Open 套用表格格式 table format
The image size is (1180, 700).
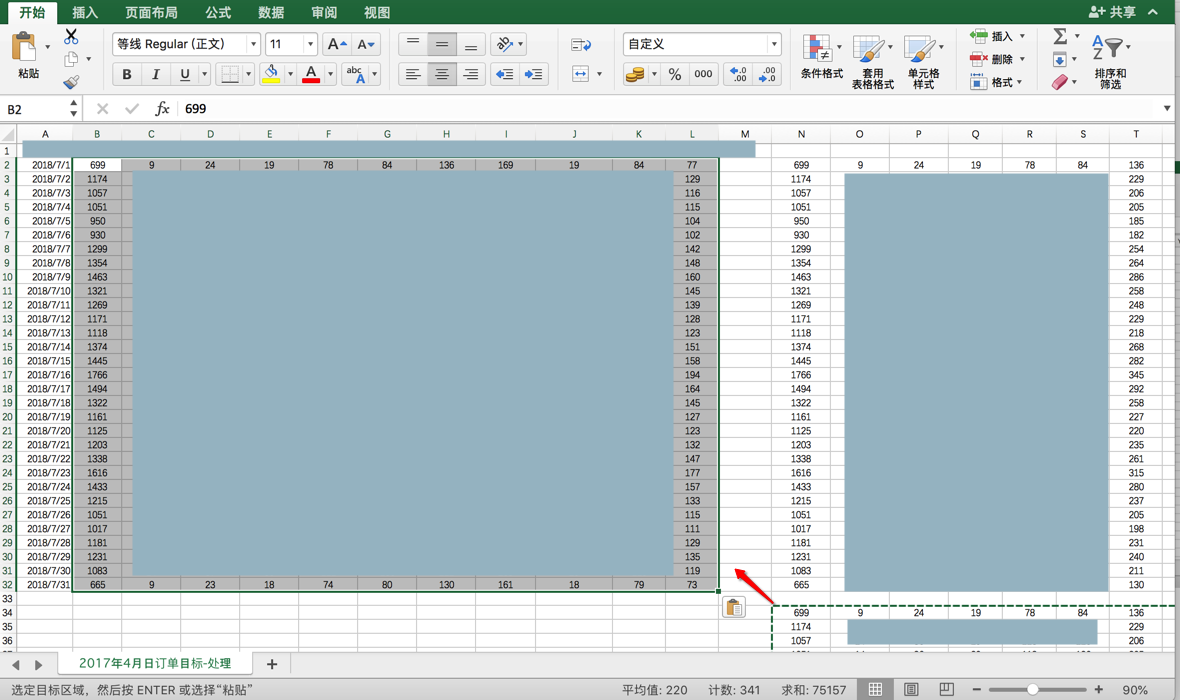click(872, 62)
